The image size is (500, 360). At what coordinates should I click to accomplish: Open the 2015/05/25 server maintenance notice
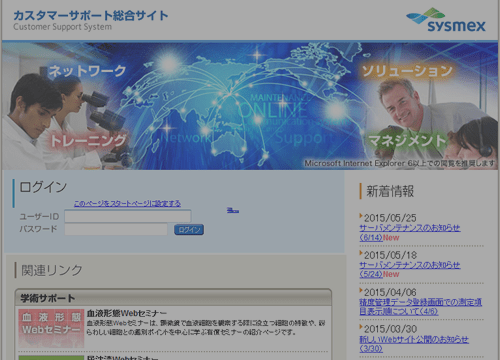410,233
